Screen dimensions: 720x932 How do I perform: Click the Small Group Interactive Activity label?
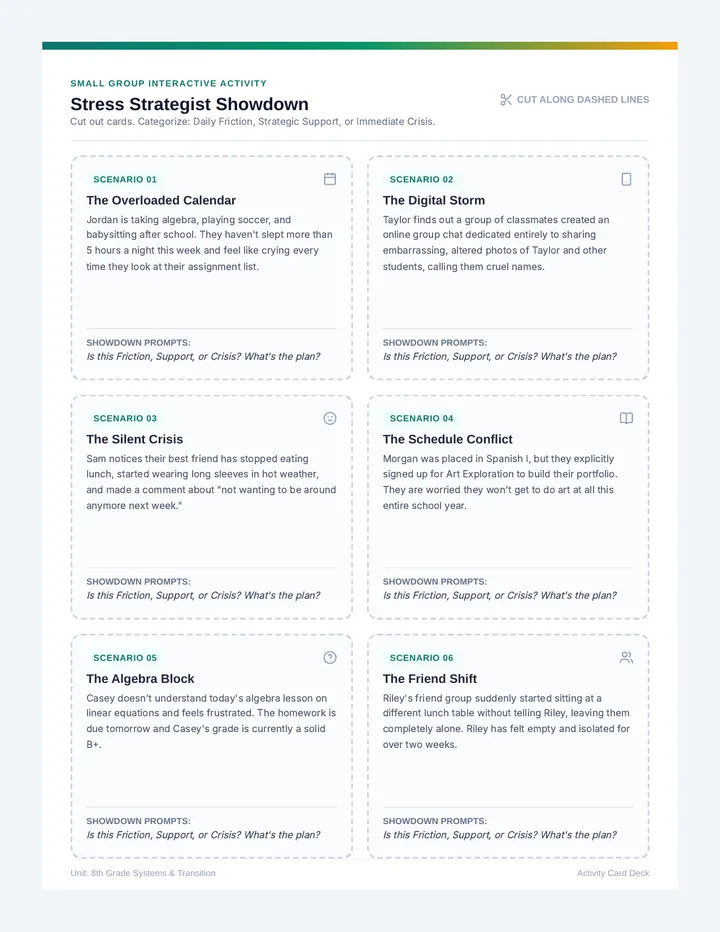168,83
